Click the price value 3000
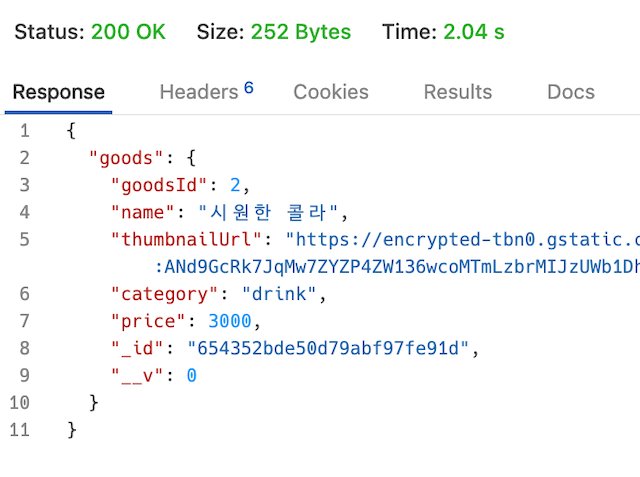640x477 pixels. click(x=230, y=321)
